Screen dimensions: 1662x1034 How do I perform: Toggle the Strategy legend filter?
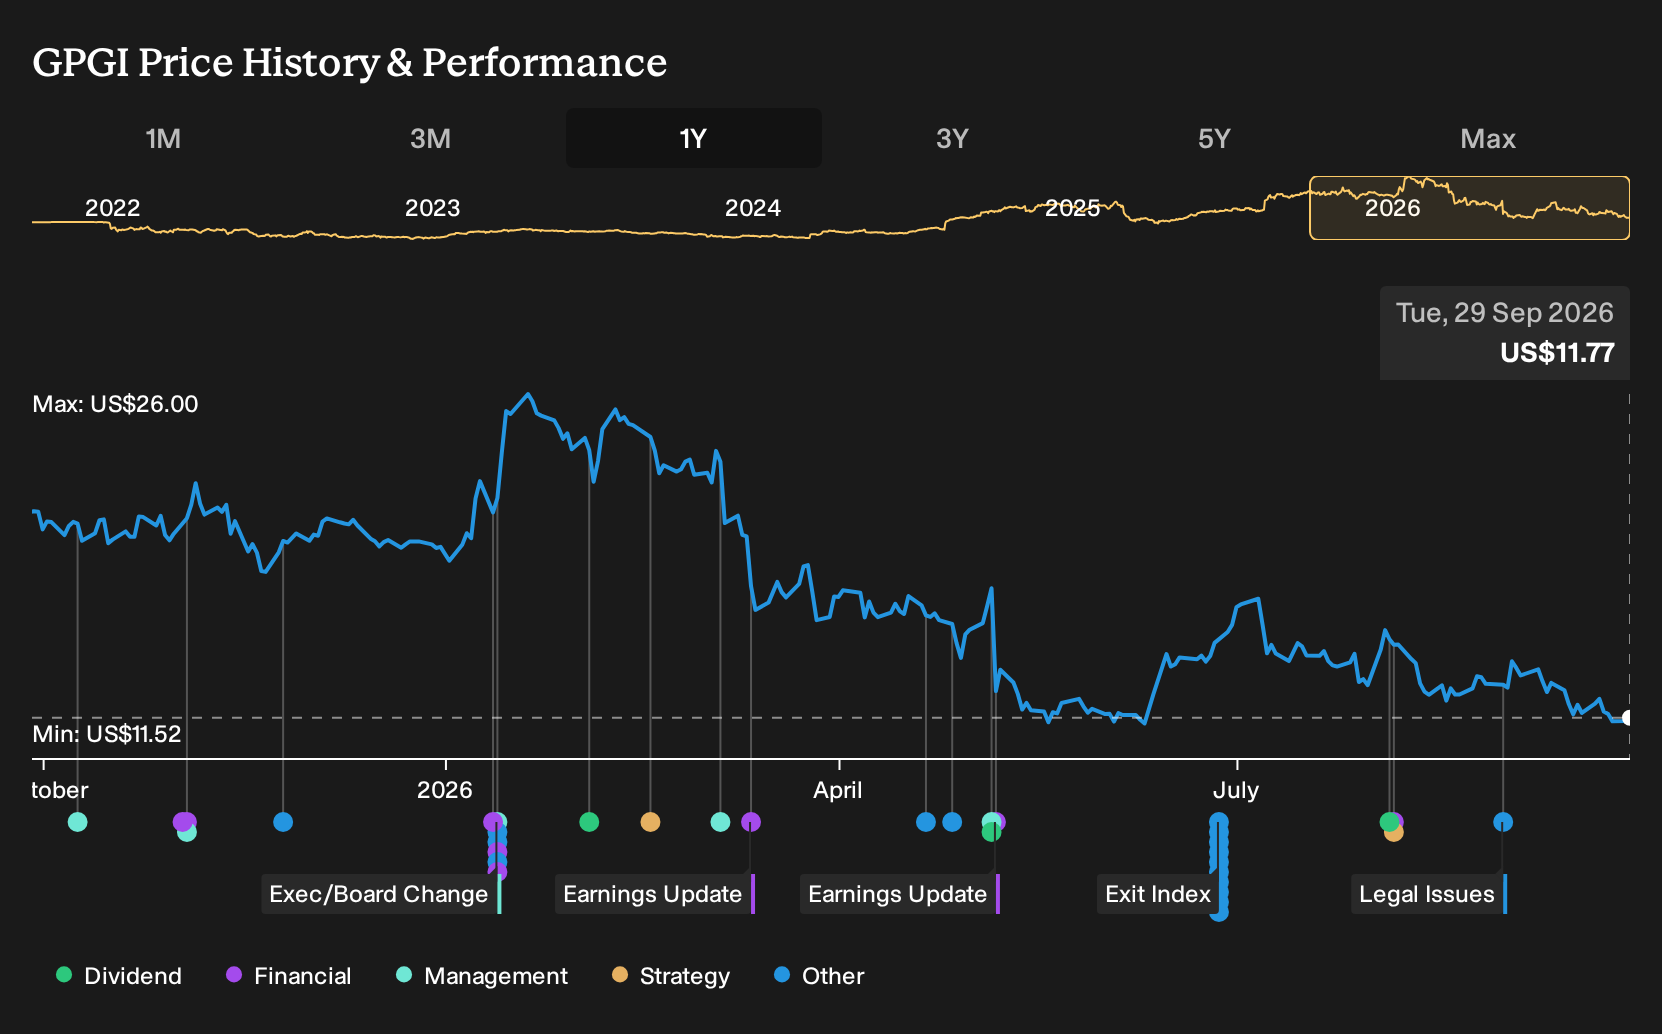click(x=671, y=976)
